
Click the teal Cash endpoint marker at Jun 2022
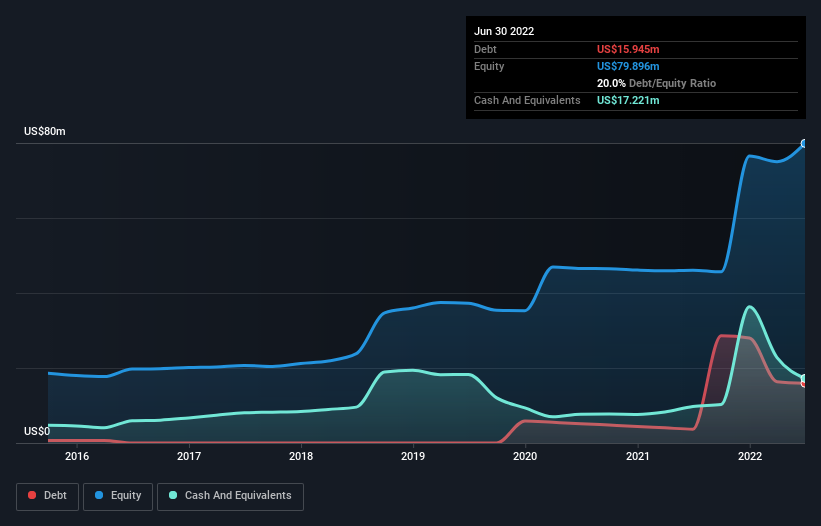coord(804,378)
